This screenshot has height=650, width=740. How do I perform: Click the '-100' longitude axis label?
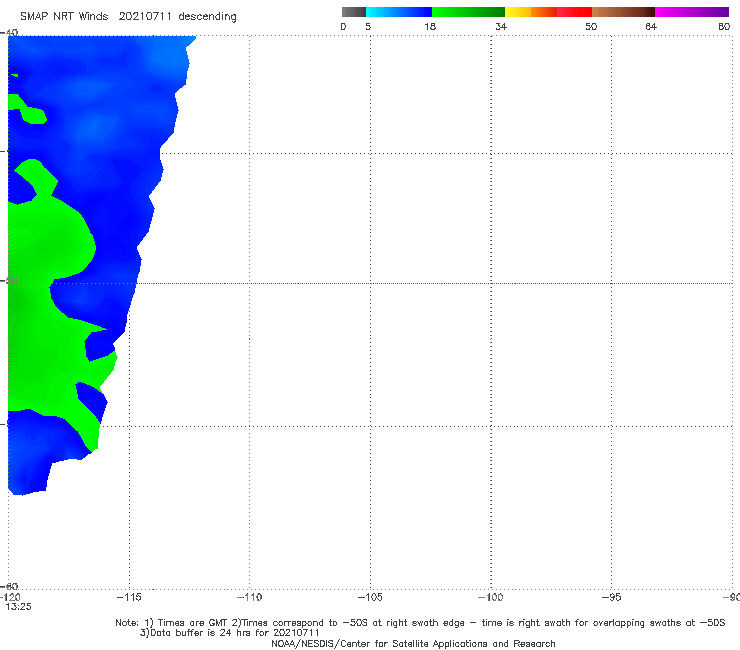491,598
